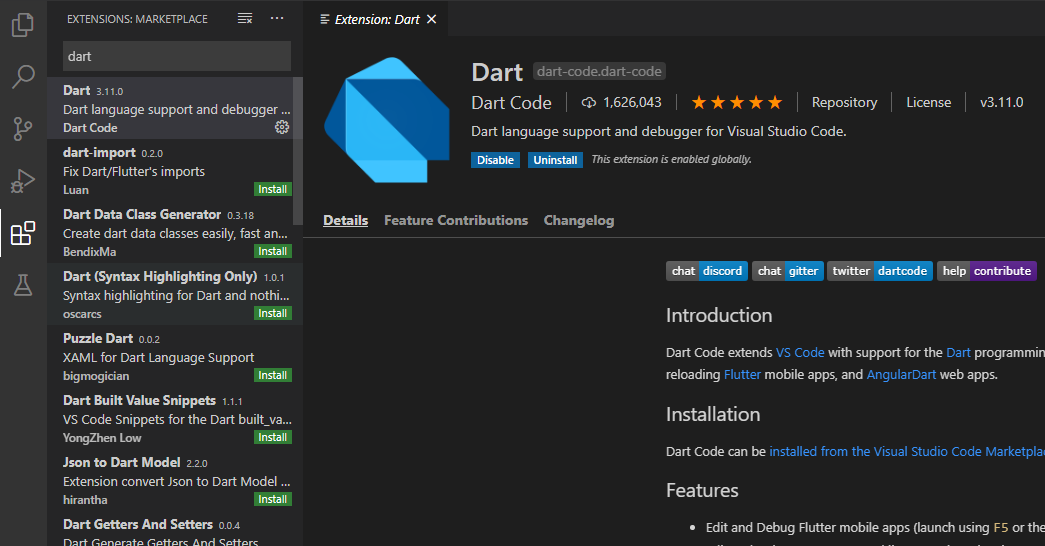The height and width of the screenshot is (546, 1045).
Task: Open the Testing flask icon view
Action: [23, 285]
